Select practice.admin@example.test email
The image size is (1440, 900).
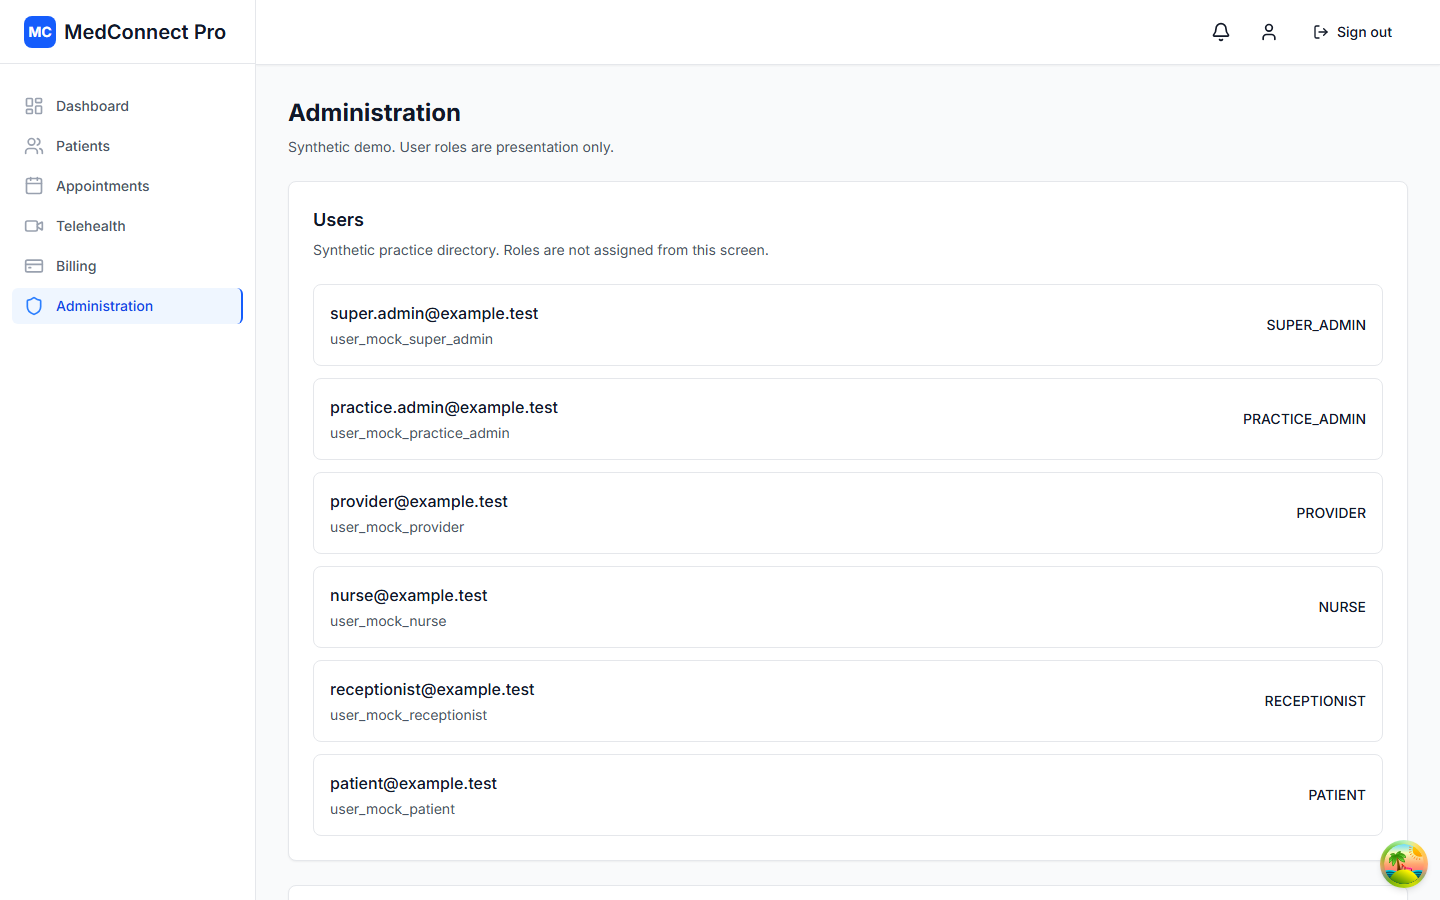(x=444, y=407)
